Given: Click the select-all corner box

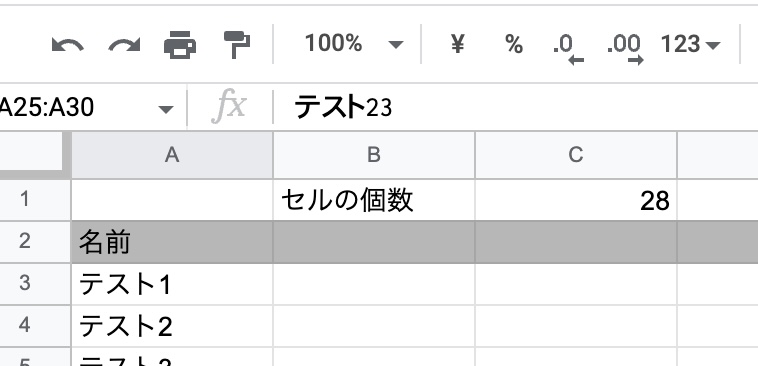Looking at the screenshot, I should tap(31, 151).
